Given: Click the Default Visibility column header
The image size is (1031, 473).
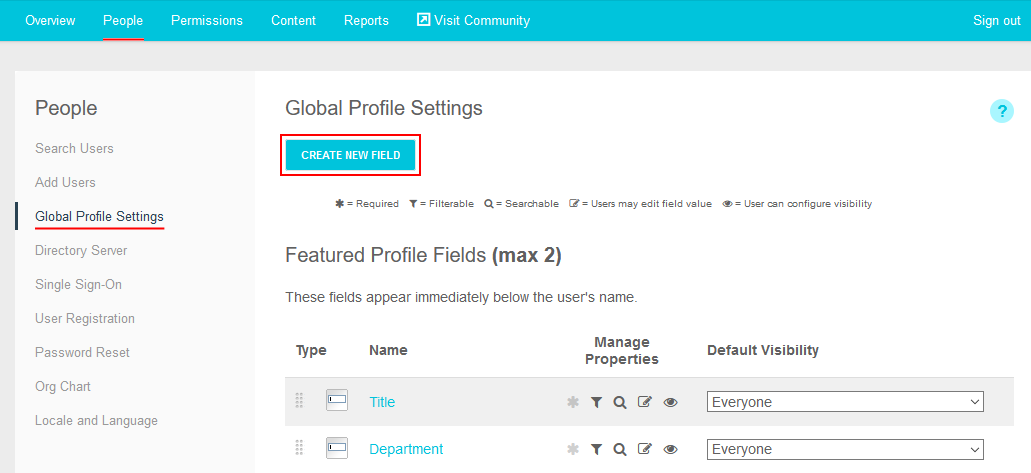Looking at the screenshot, I should 763,351.
